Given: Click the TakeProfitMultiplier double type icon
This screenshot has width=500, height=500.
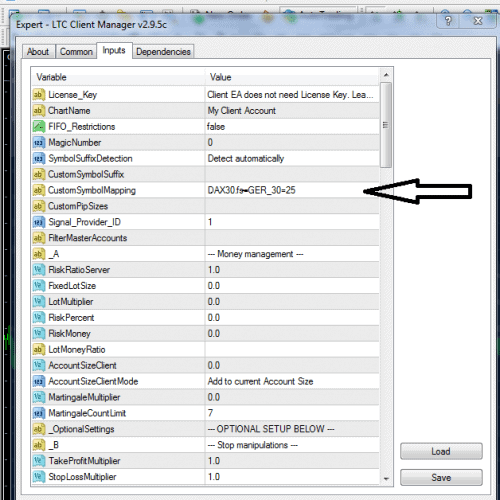Looking at the screenshot, I should click(39, 461).
